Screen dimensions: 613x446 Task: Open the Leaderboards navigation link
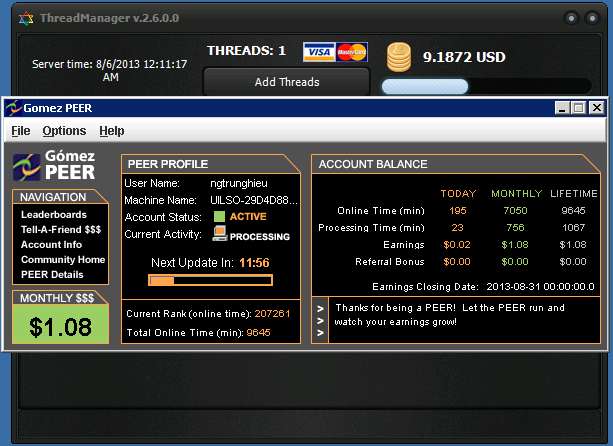[54, 215]
